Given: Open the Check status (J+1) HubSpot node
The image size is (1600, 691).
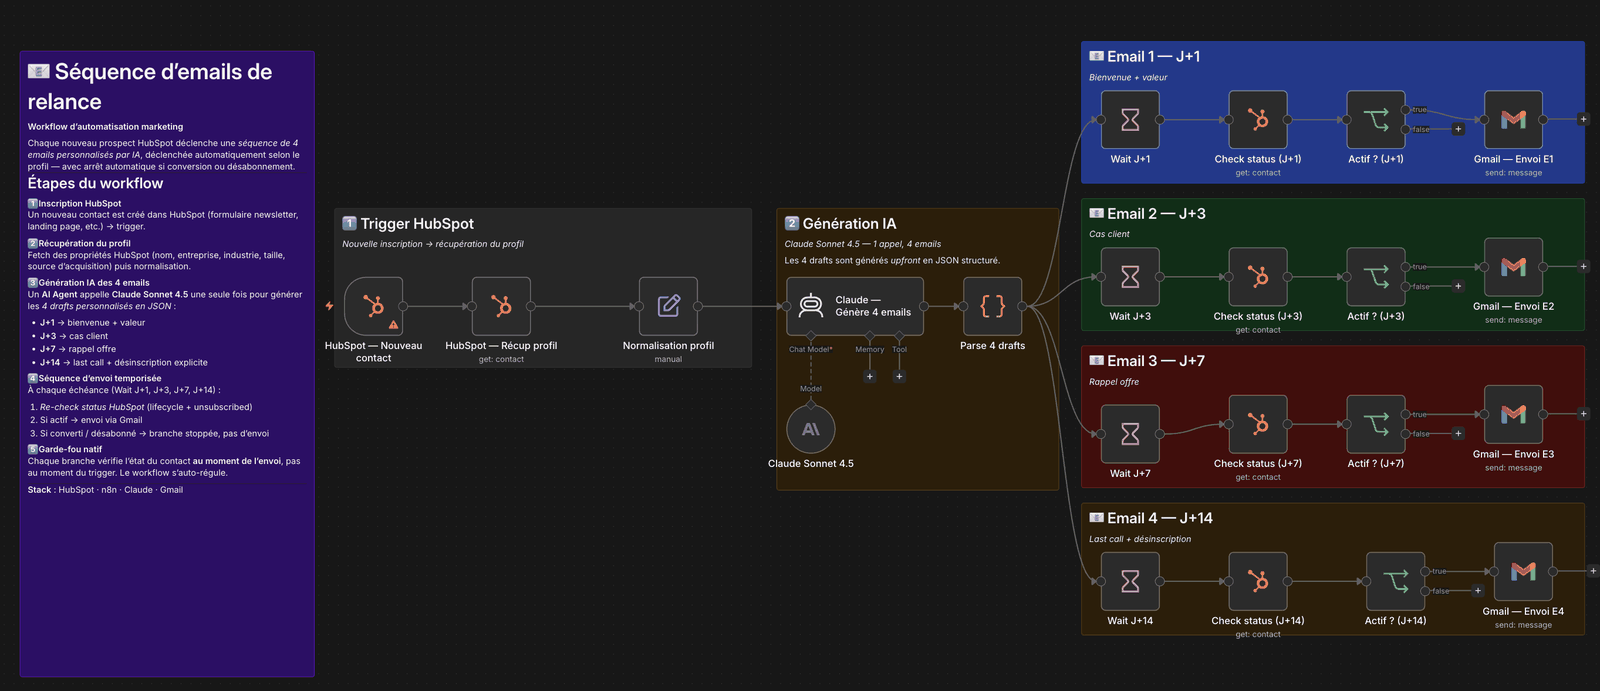Looking at the screenshot, I should tap(1258, 120).
